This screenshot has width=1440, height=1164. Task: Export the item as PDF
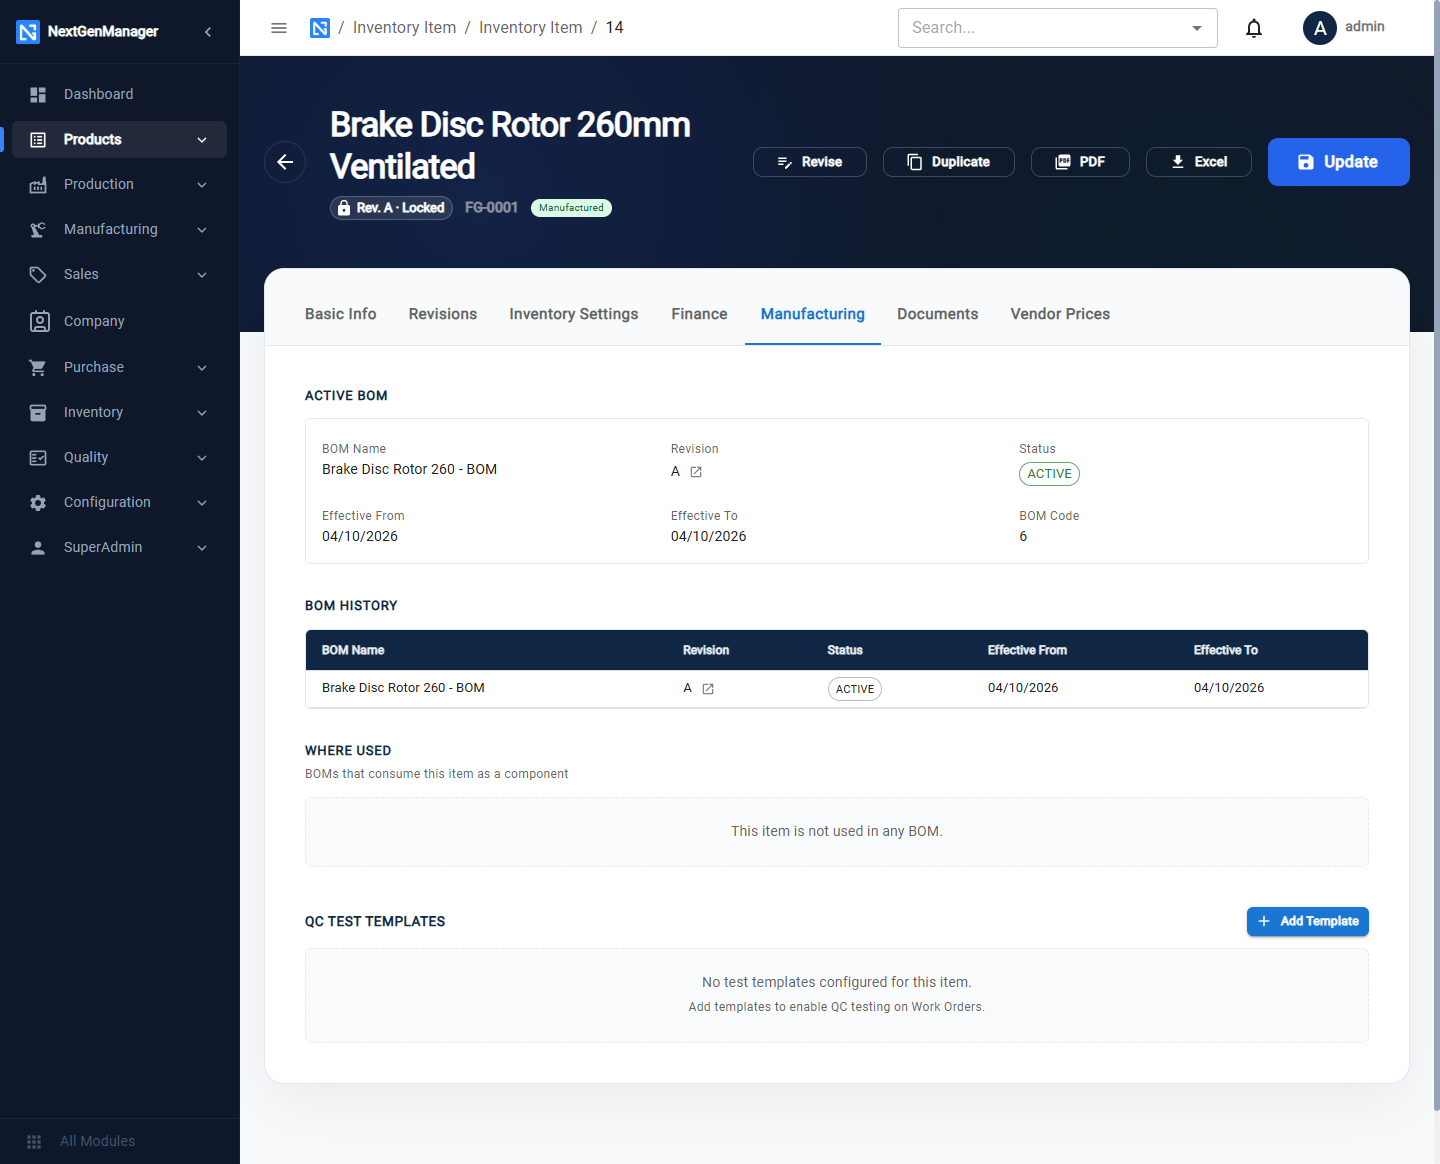point(1080,162)
